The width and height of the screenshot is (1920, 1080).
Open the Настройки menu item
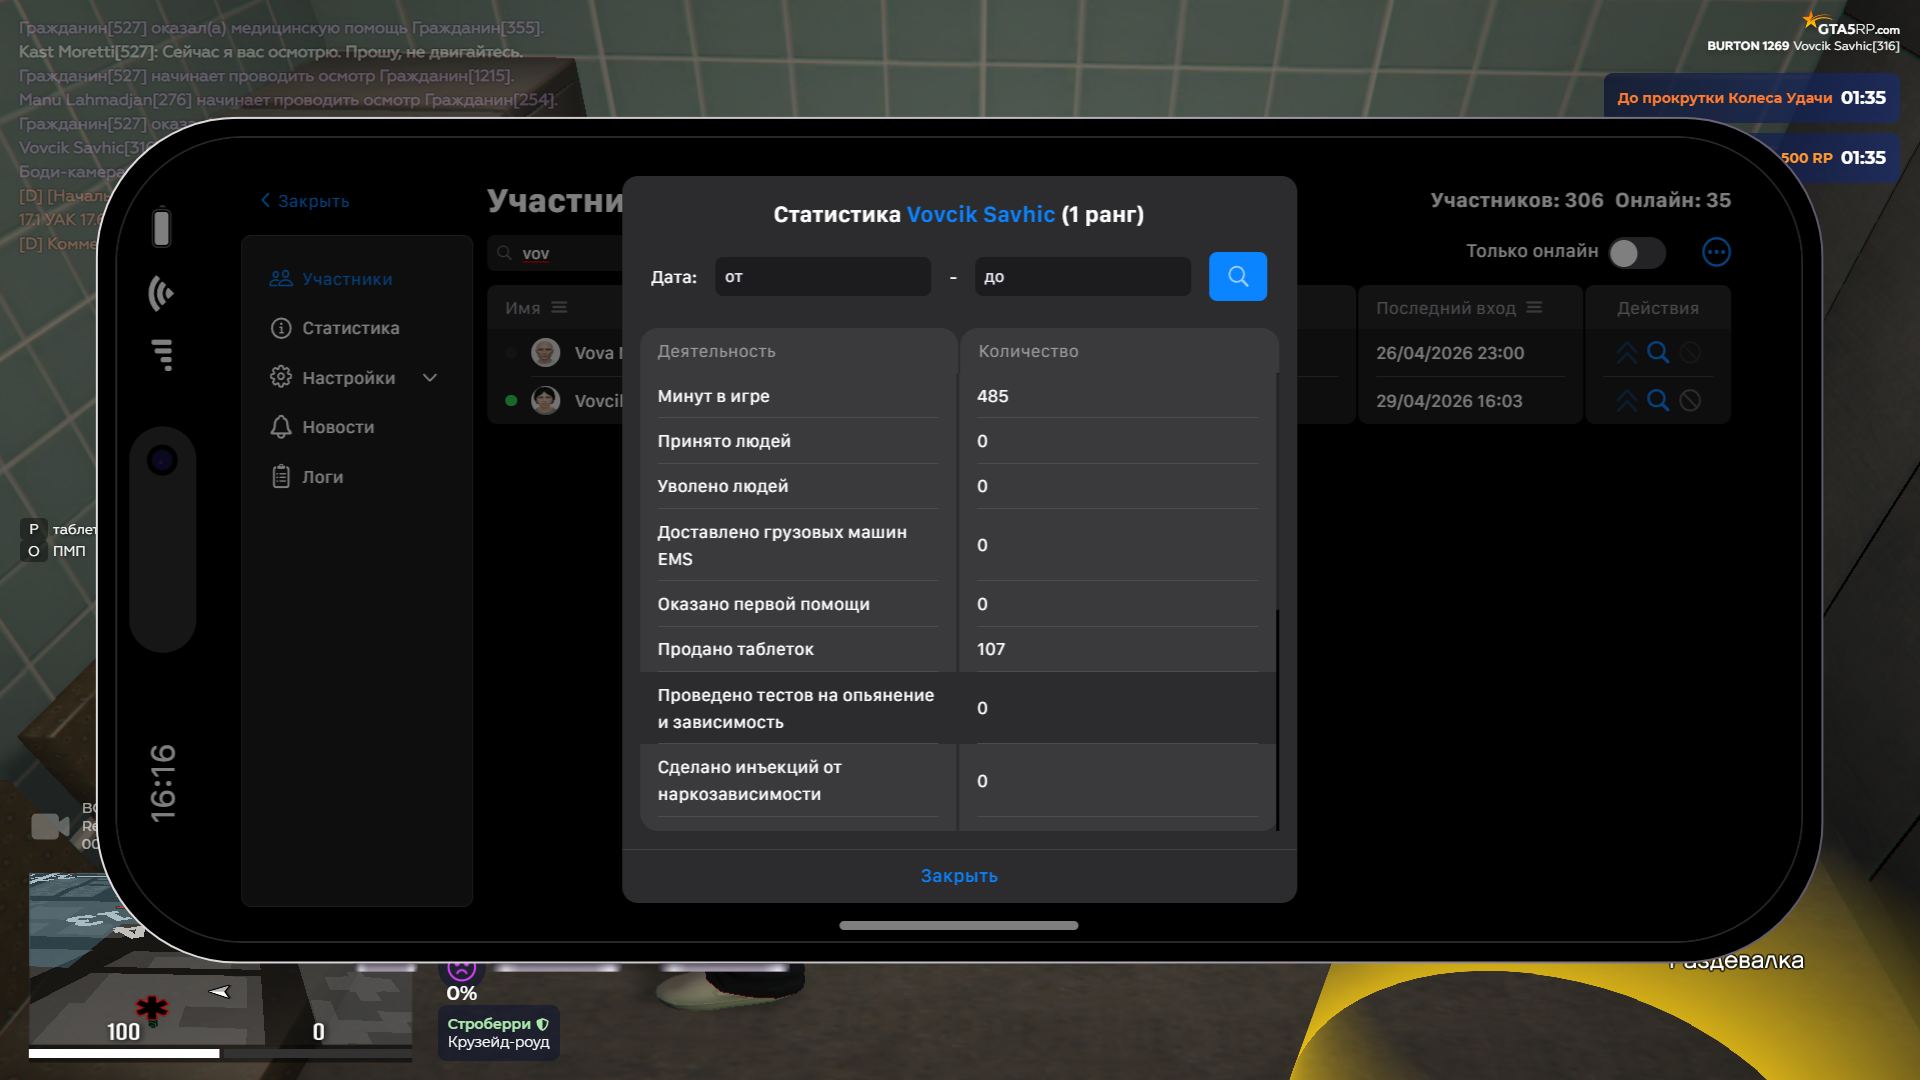[x=348, y=378]
